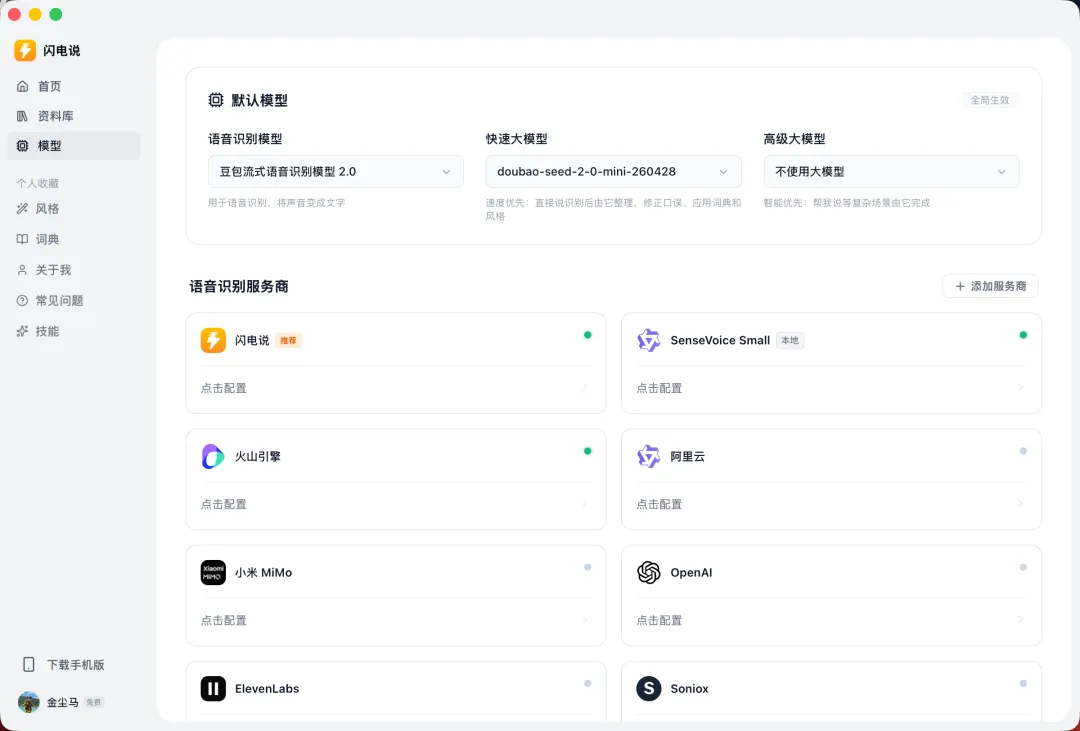Click gray status dot on Soniox card

[1023, 683]
